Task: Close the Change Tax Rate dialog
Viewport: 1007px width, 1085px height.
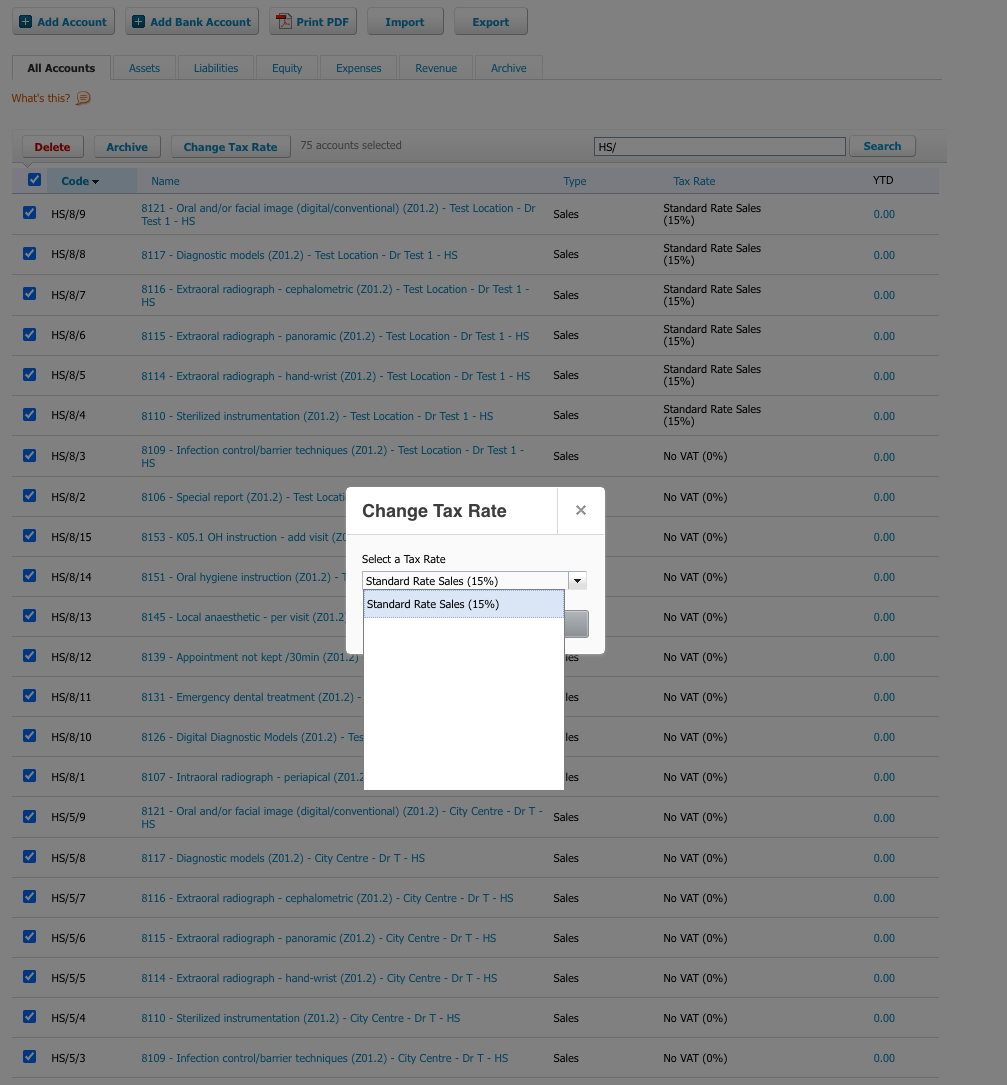Action: coord(580,510)
